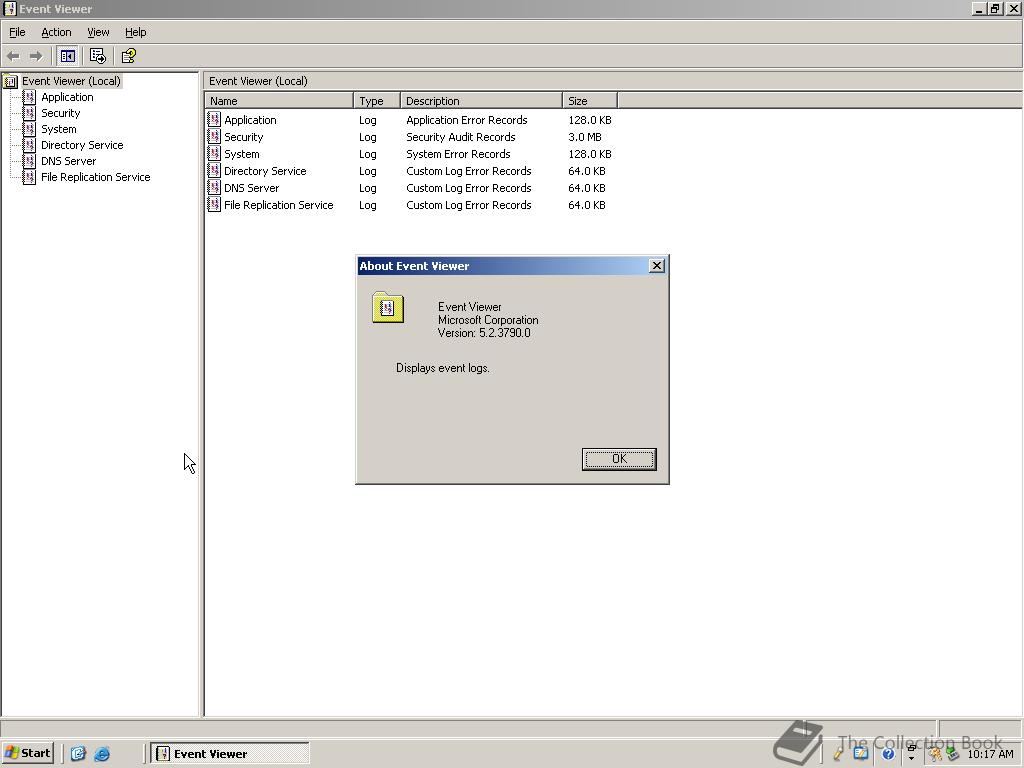Image resolution: width=1024 pixels, height=768 pixels.
Task: Select File Replication Service in tree
Action: pyautogui.click(x=95, y=177)
